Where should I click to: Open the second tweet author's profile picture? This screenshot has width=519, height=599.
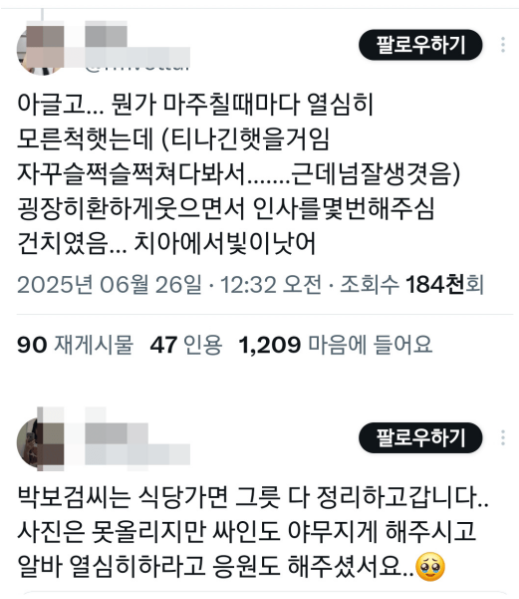click(41, 442)
